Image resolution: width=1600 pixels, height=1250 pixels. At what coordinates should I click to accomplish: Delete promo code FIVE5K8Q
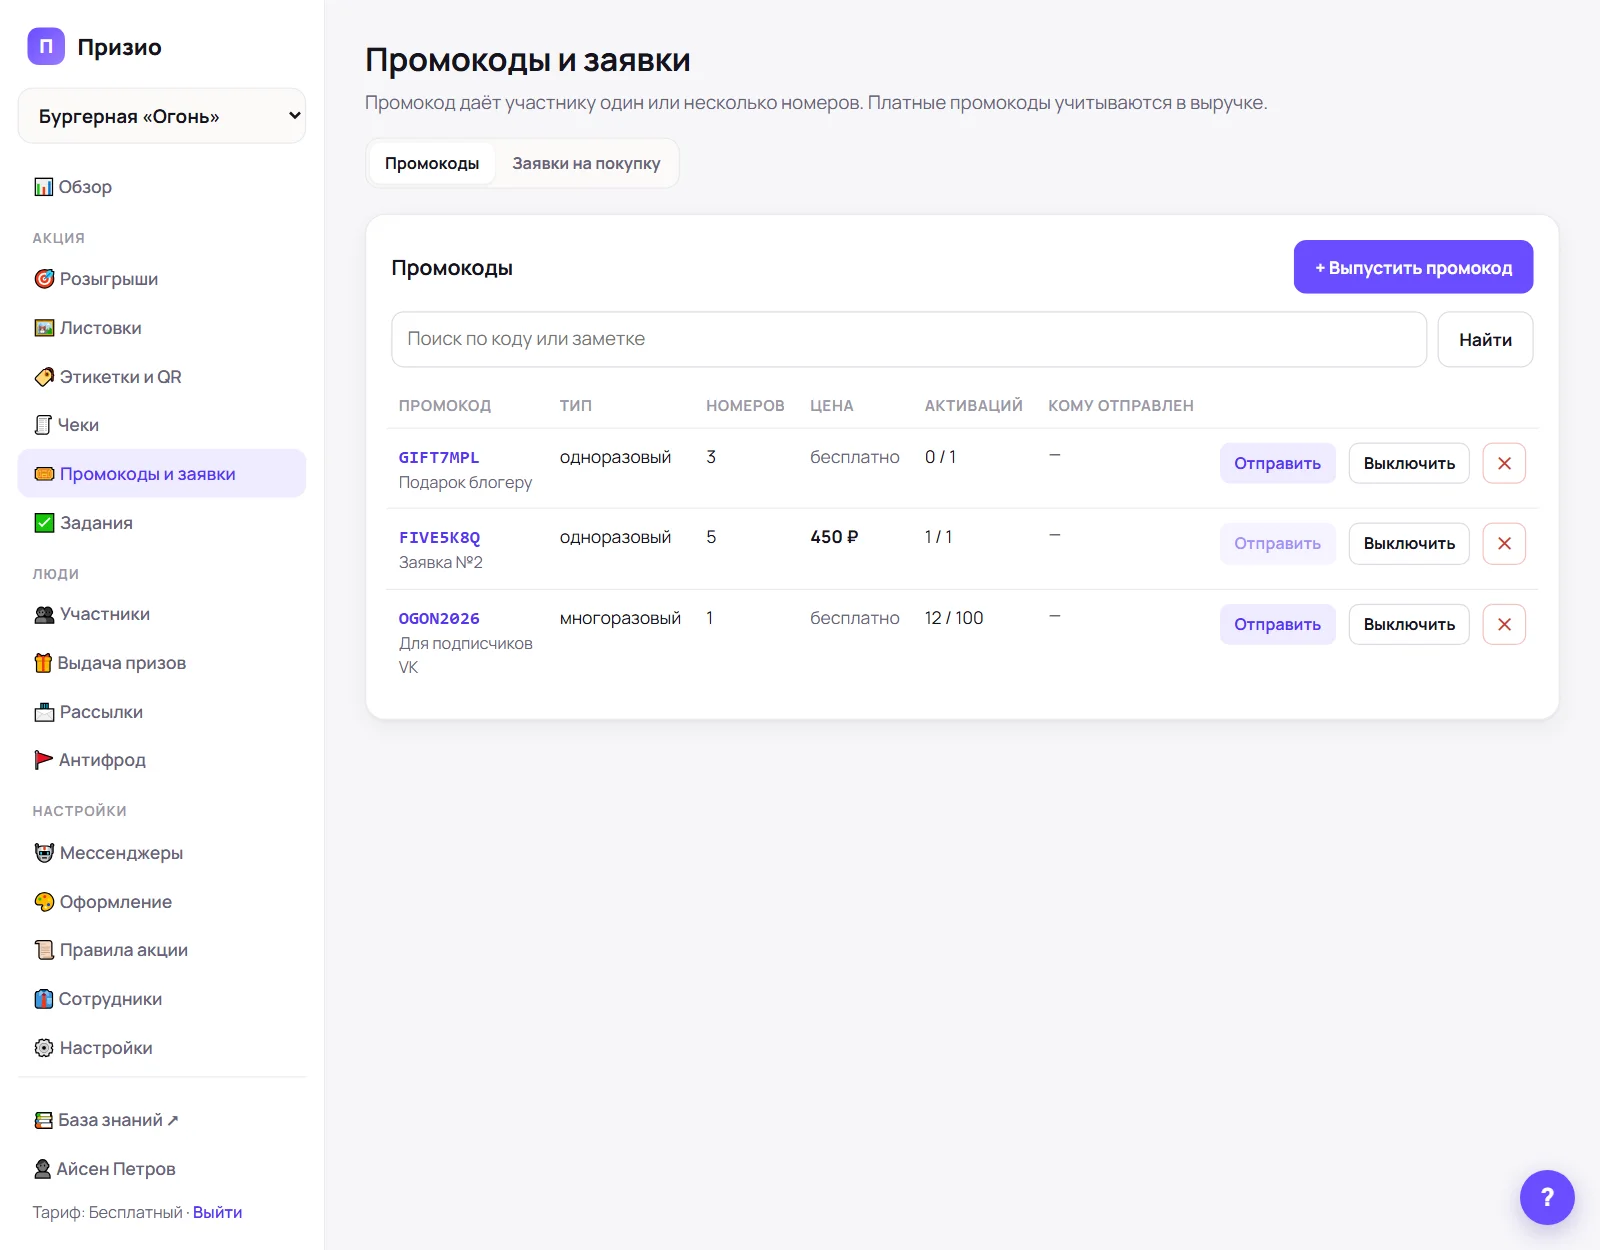coord(1504,544)
